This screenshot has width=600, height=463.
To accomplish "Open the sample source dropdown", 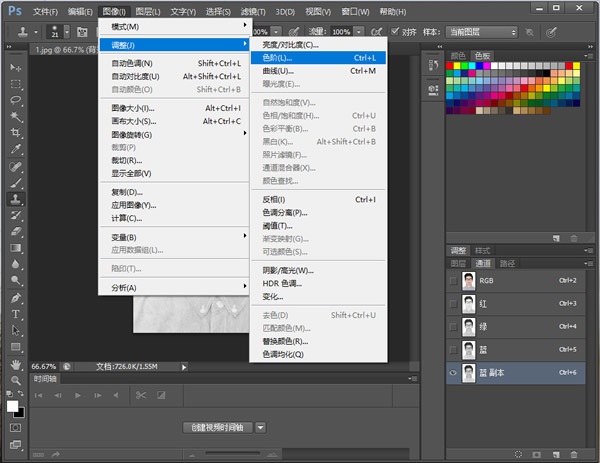I will tap(482, 32).
